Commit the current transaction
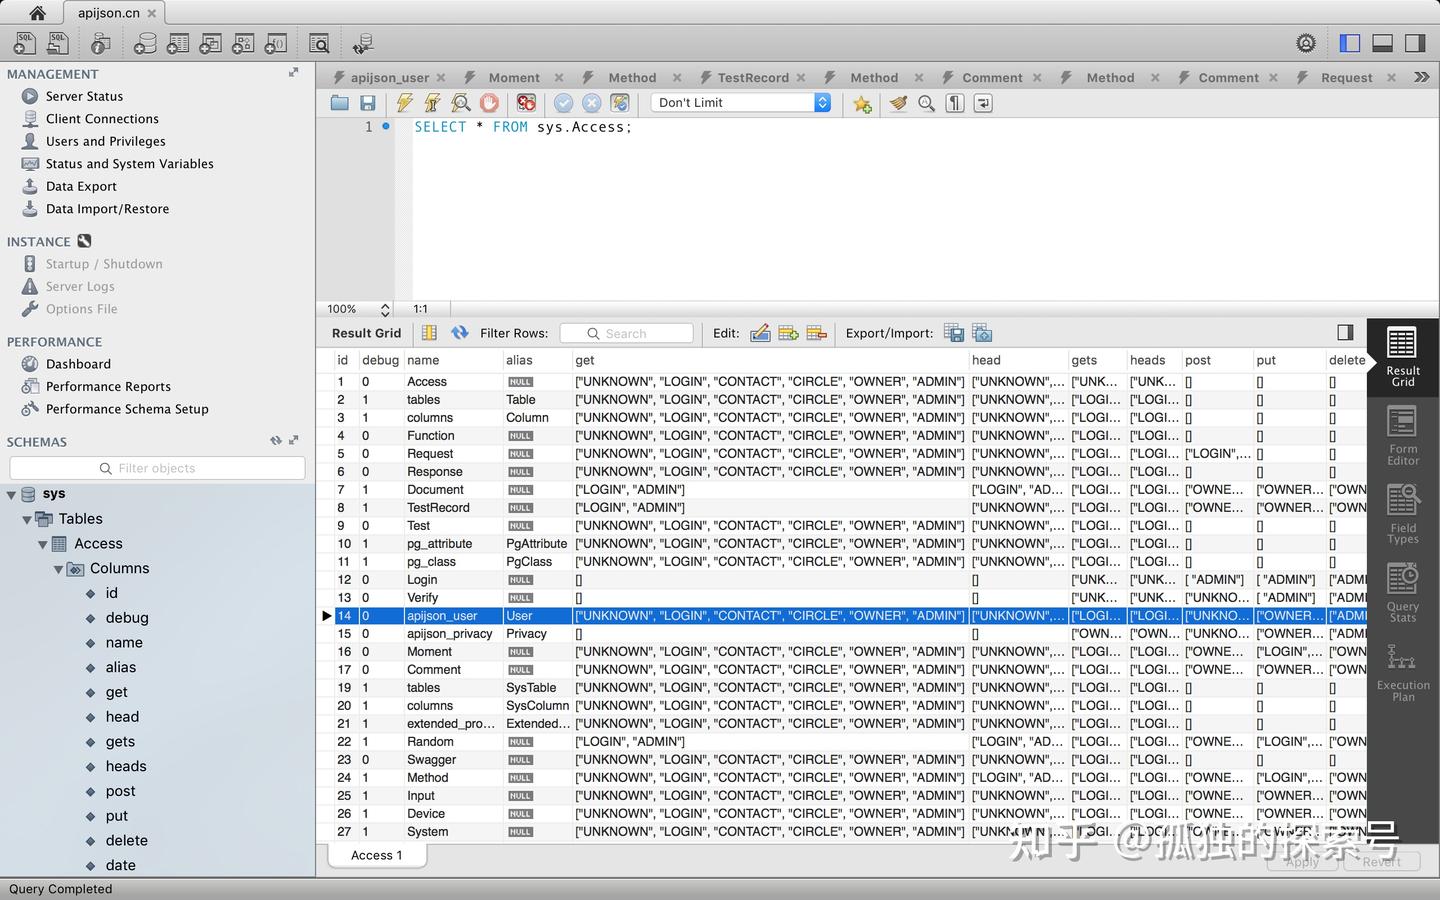 pos(564,103)
